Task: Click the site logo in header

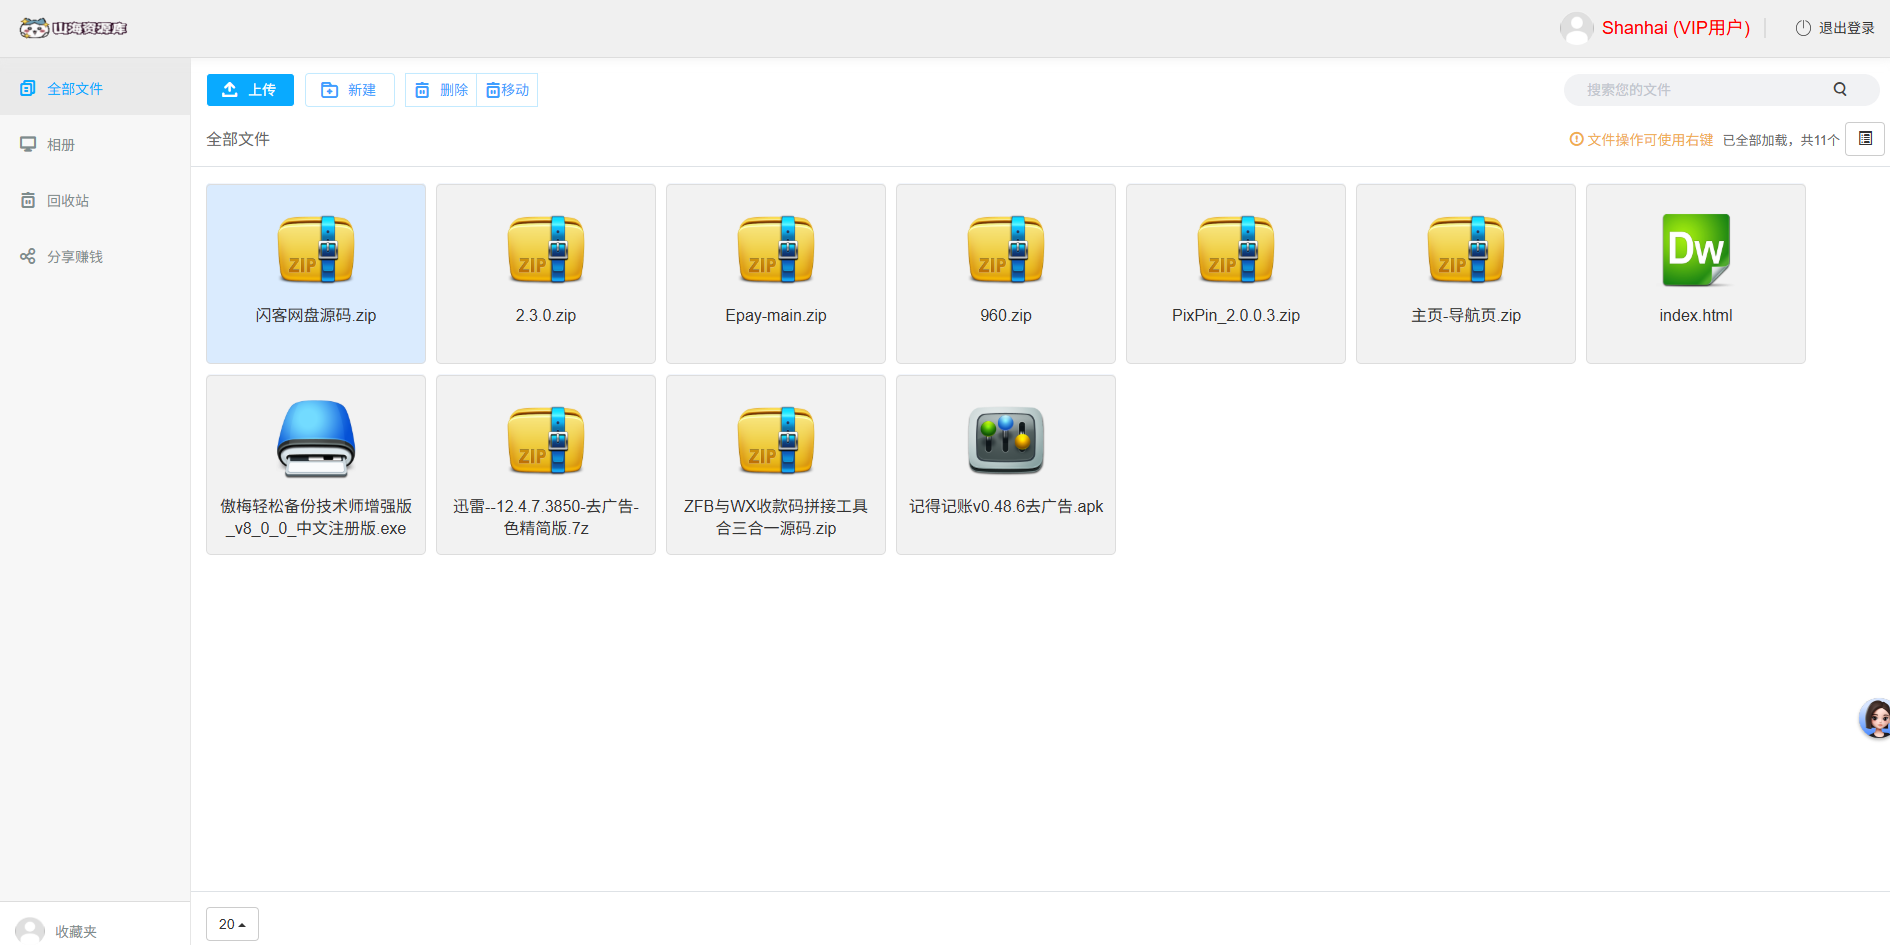Action: tap(73, 28)
